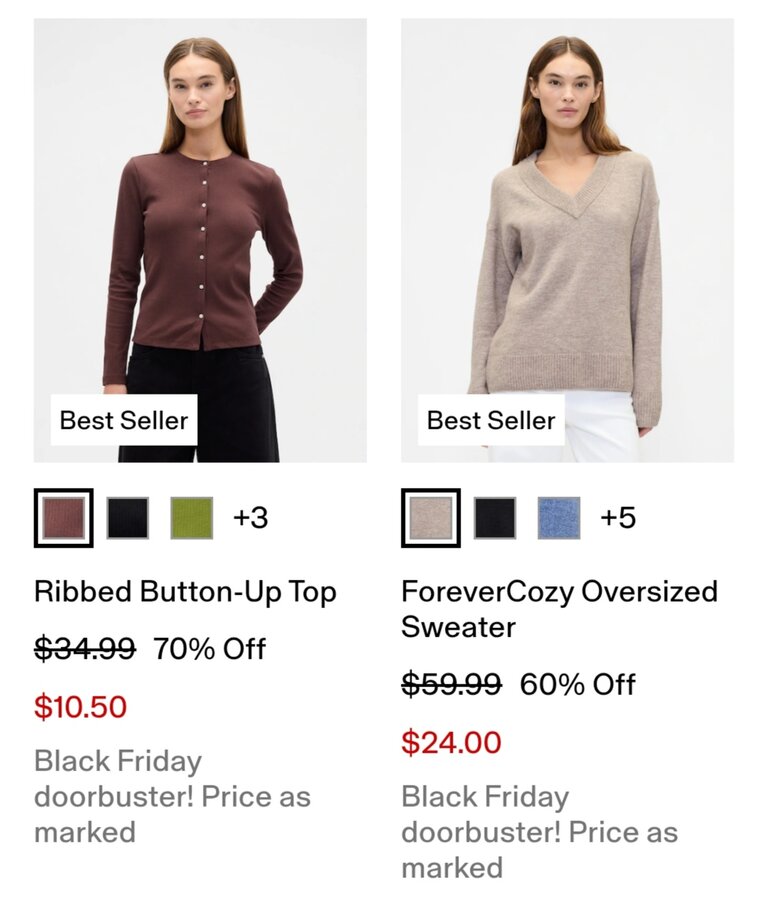Click the Best Seller badge on the button-up top
Viewport: 768px width, 900px height.
coord(124,420)
